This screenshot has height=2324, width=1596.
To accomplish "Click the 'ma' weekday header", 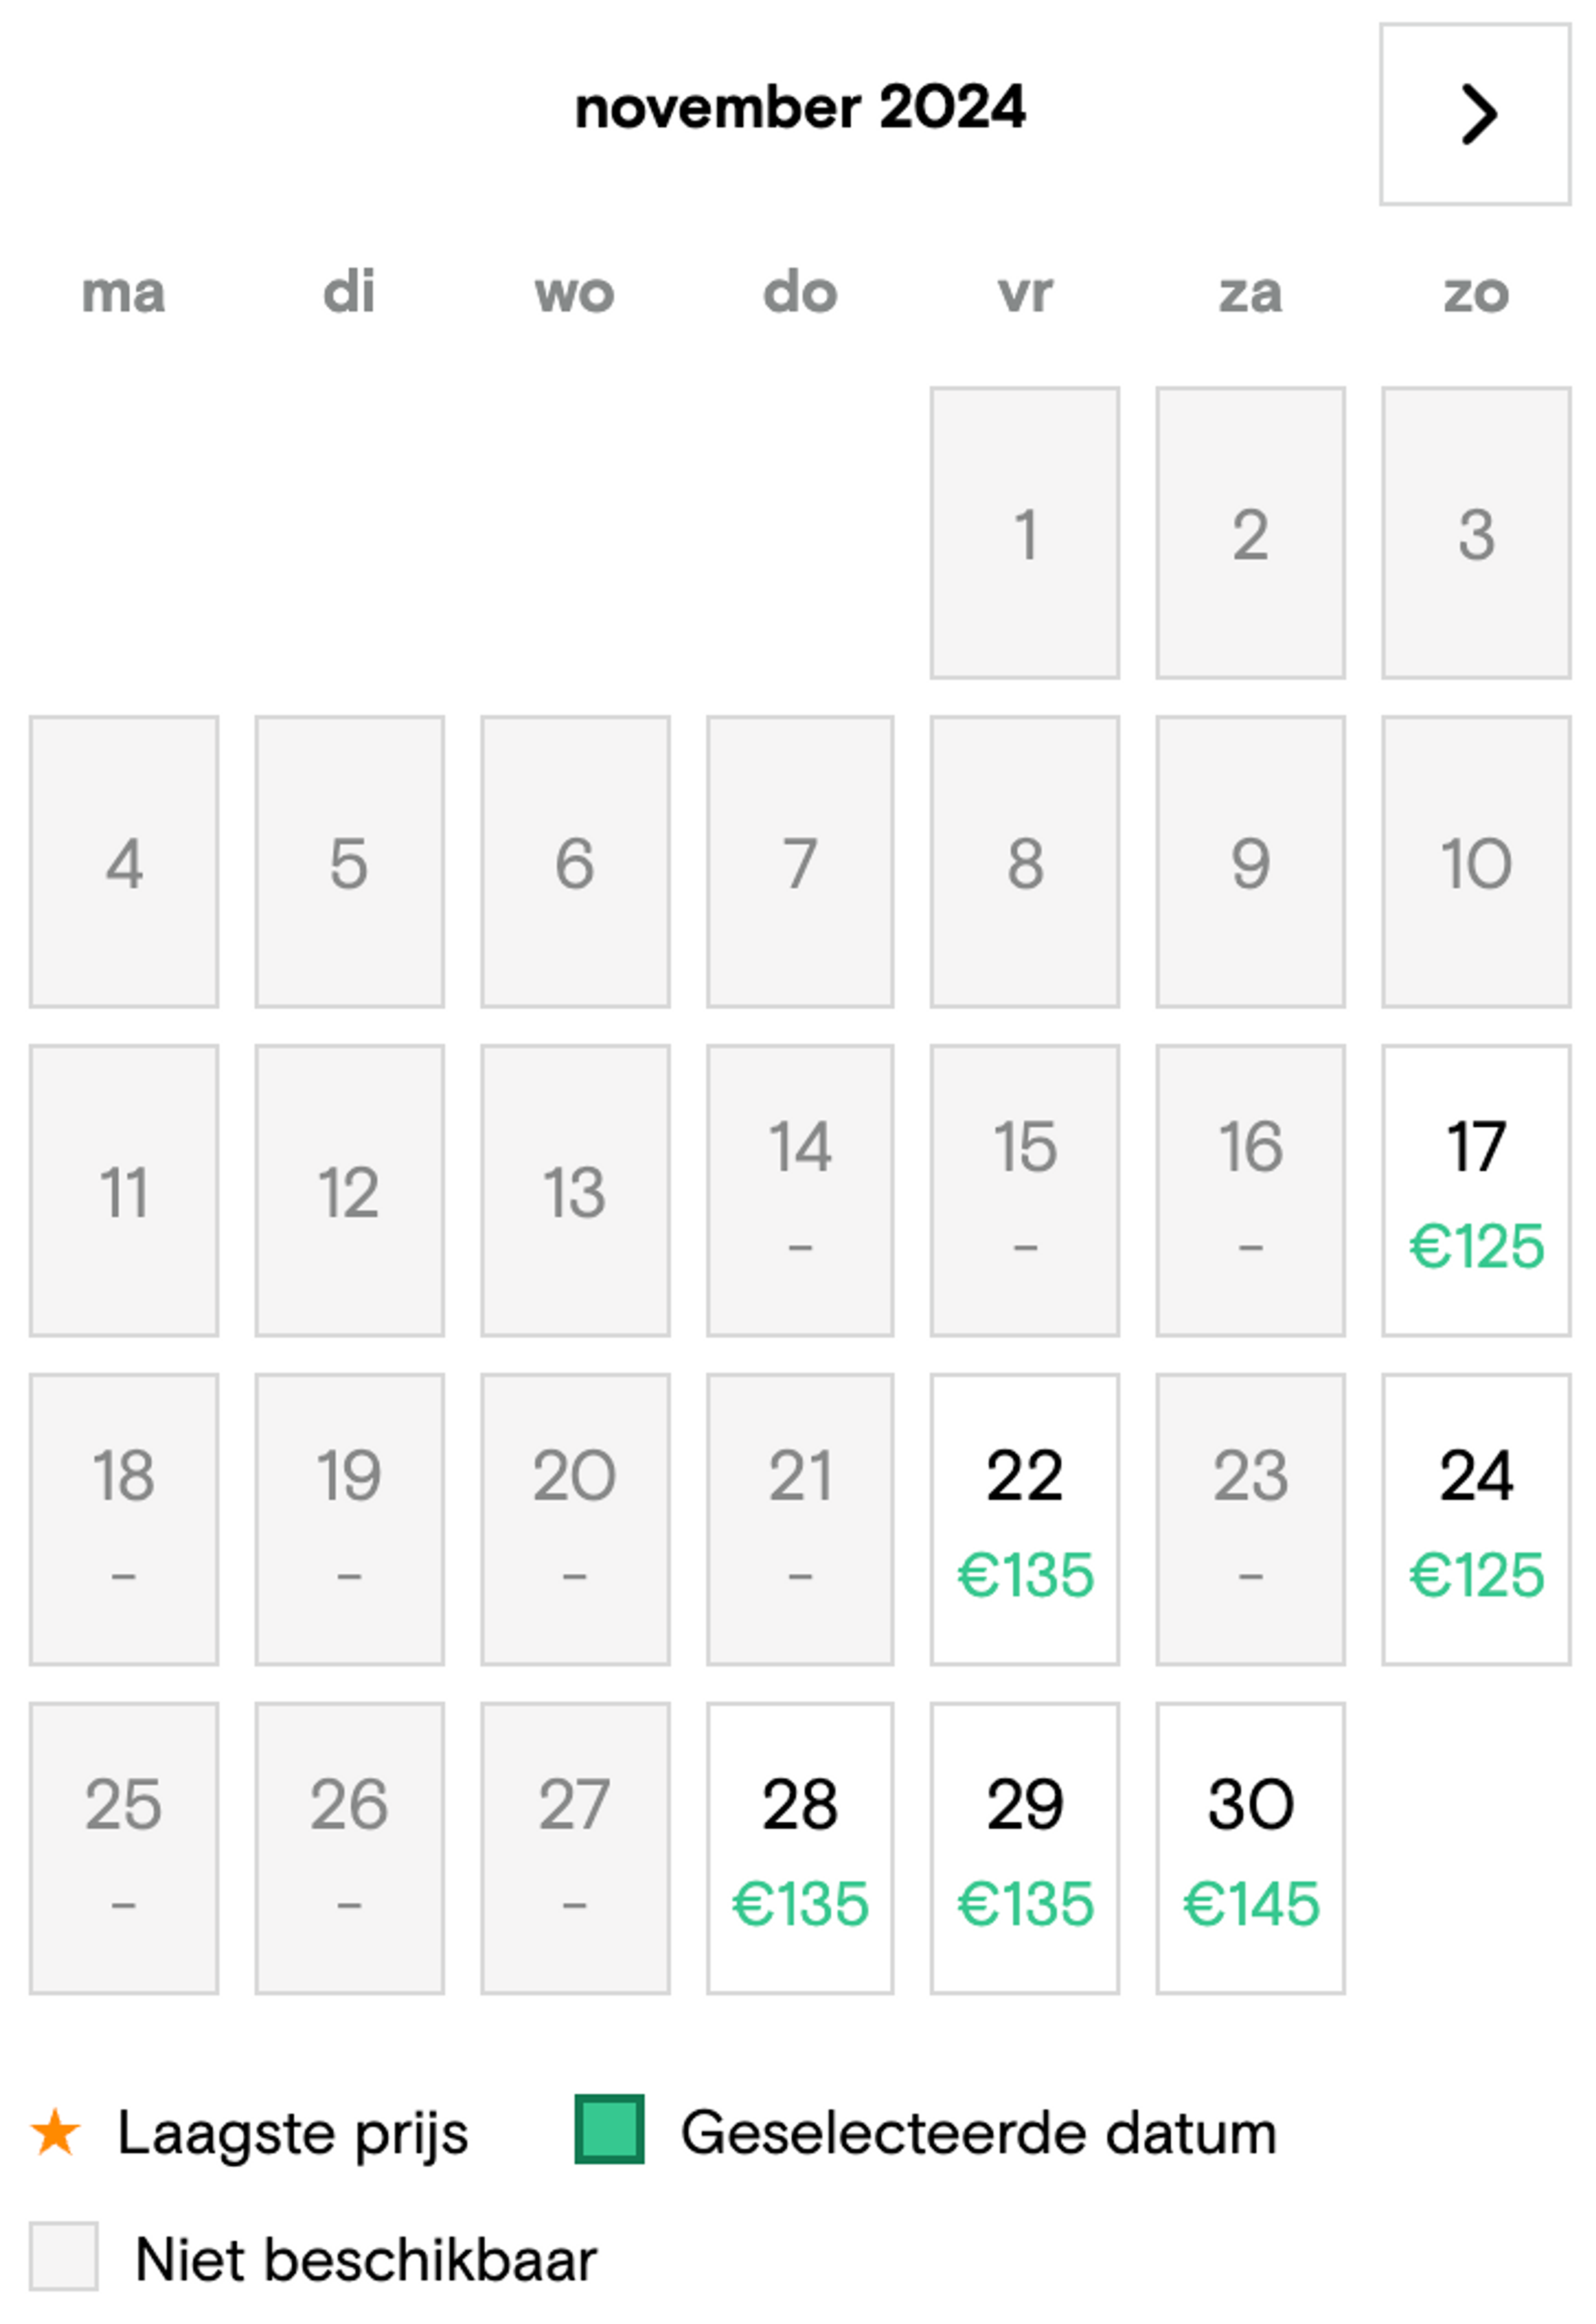I will click(x=123, y=293).
